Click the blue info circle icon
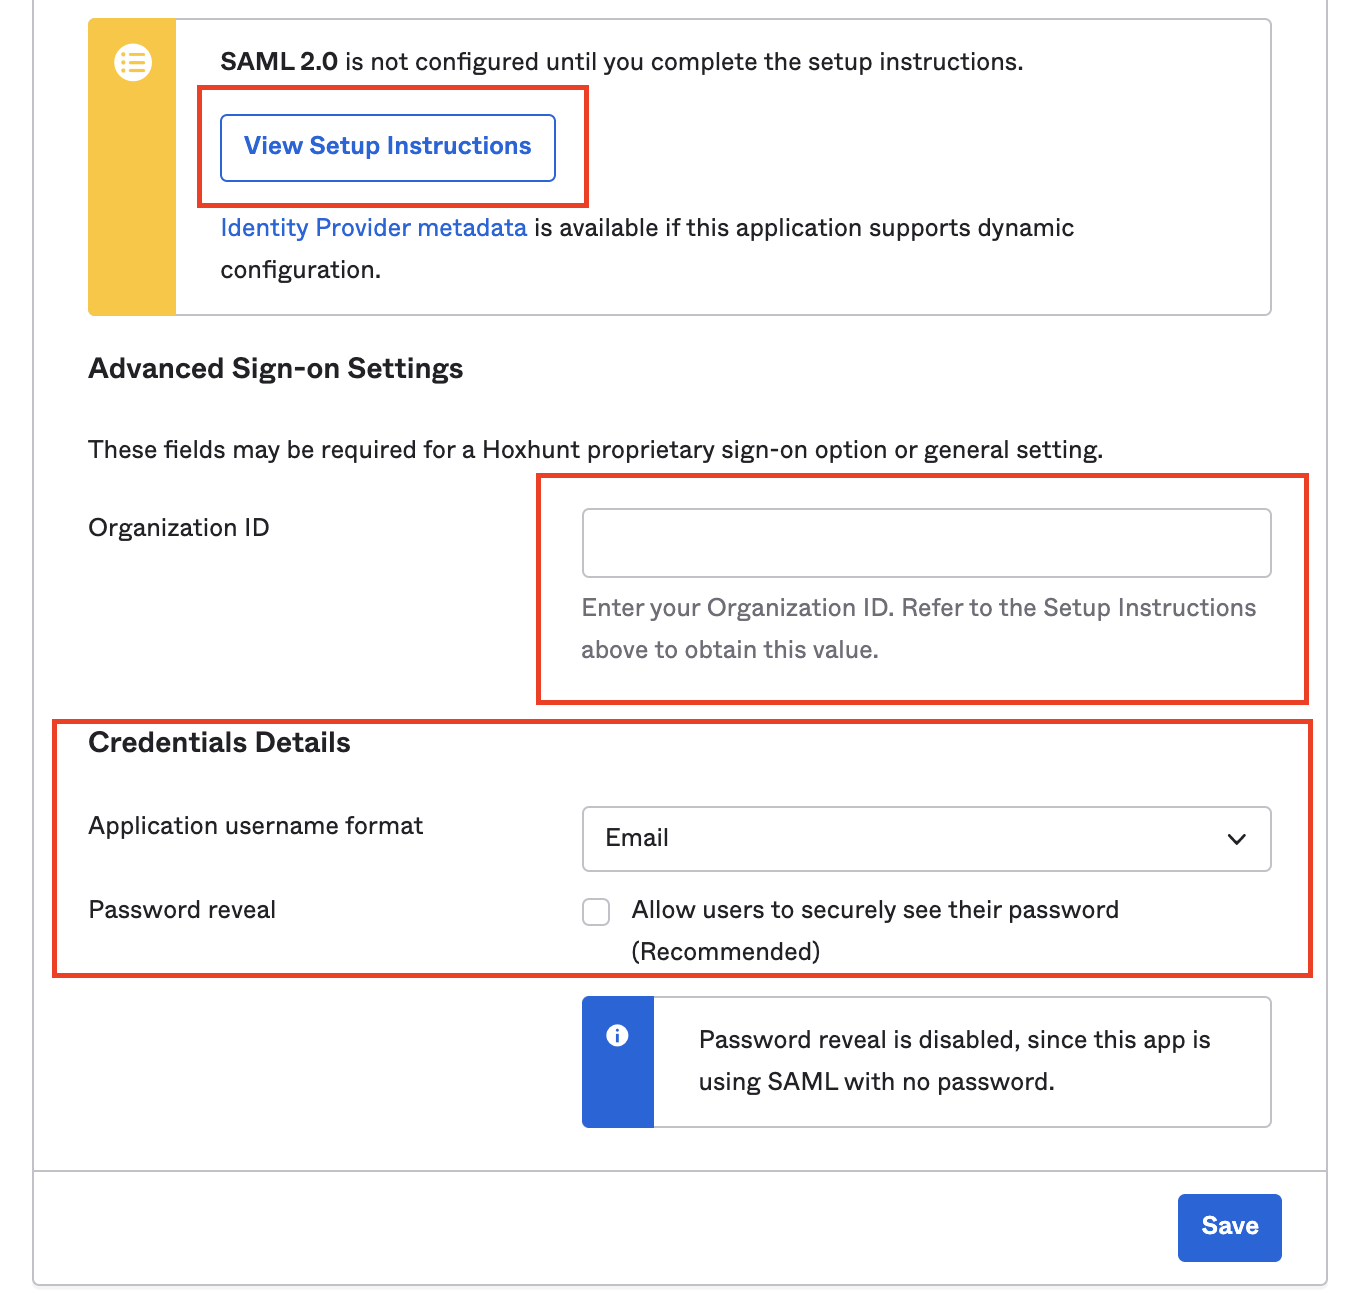The height and width of the screenshot is (1312, 1362). coord(618,1036)
